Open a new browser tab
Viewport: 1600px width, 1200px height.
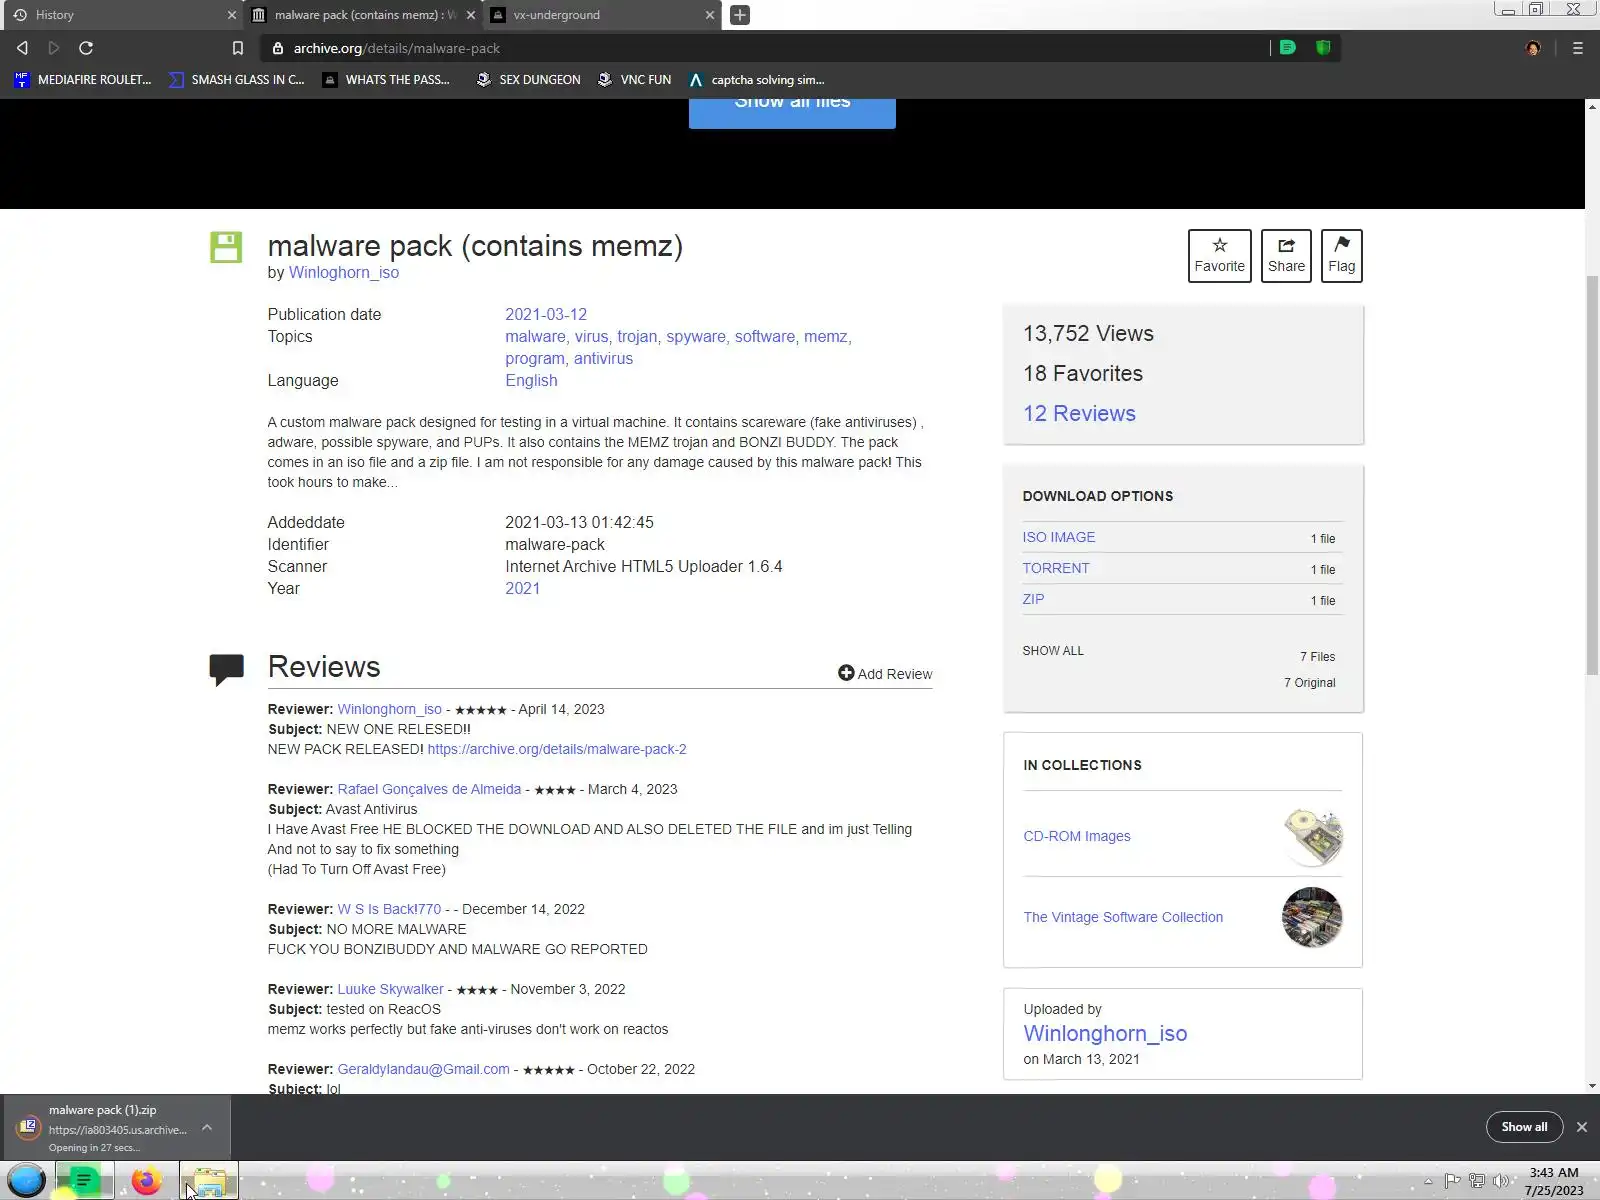point(740,15)
